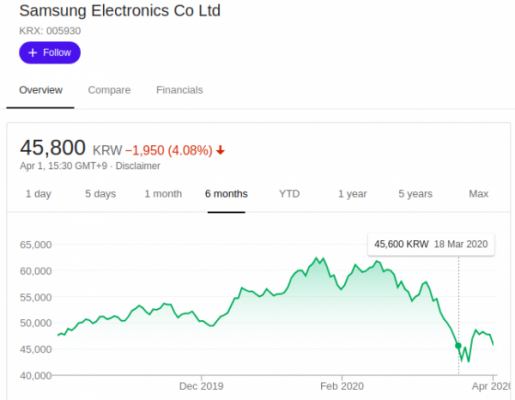Switch chart to 1 month range
Image resolution: width=515 pixels, height=400 pixels.
pyautogui.click(x=163, y=194)
